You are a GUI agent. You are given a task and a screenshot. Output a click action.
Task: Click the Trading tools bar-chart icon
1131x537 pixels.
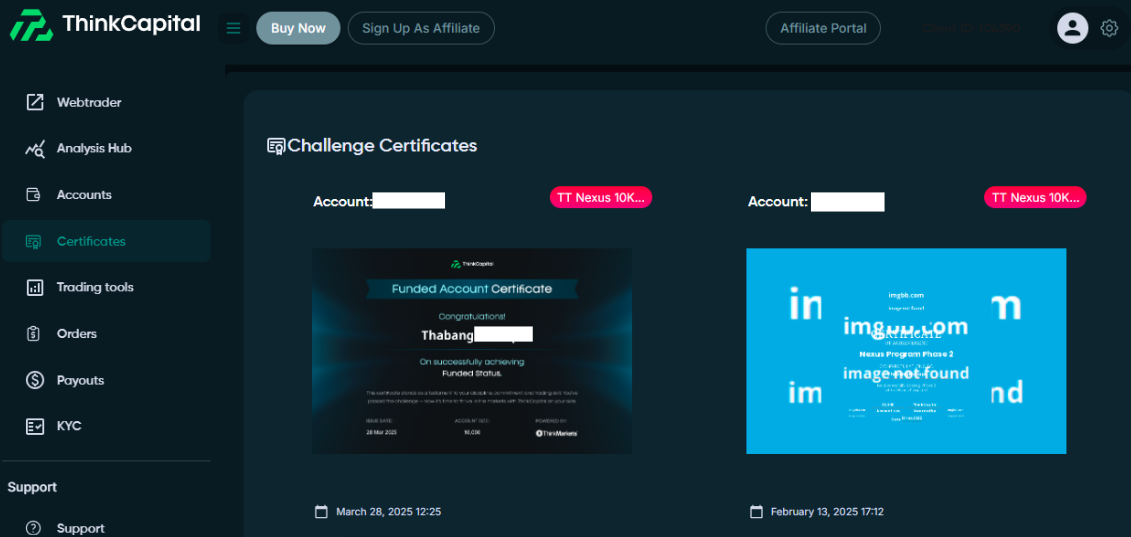[35, 287]
